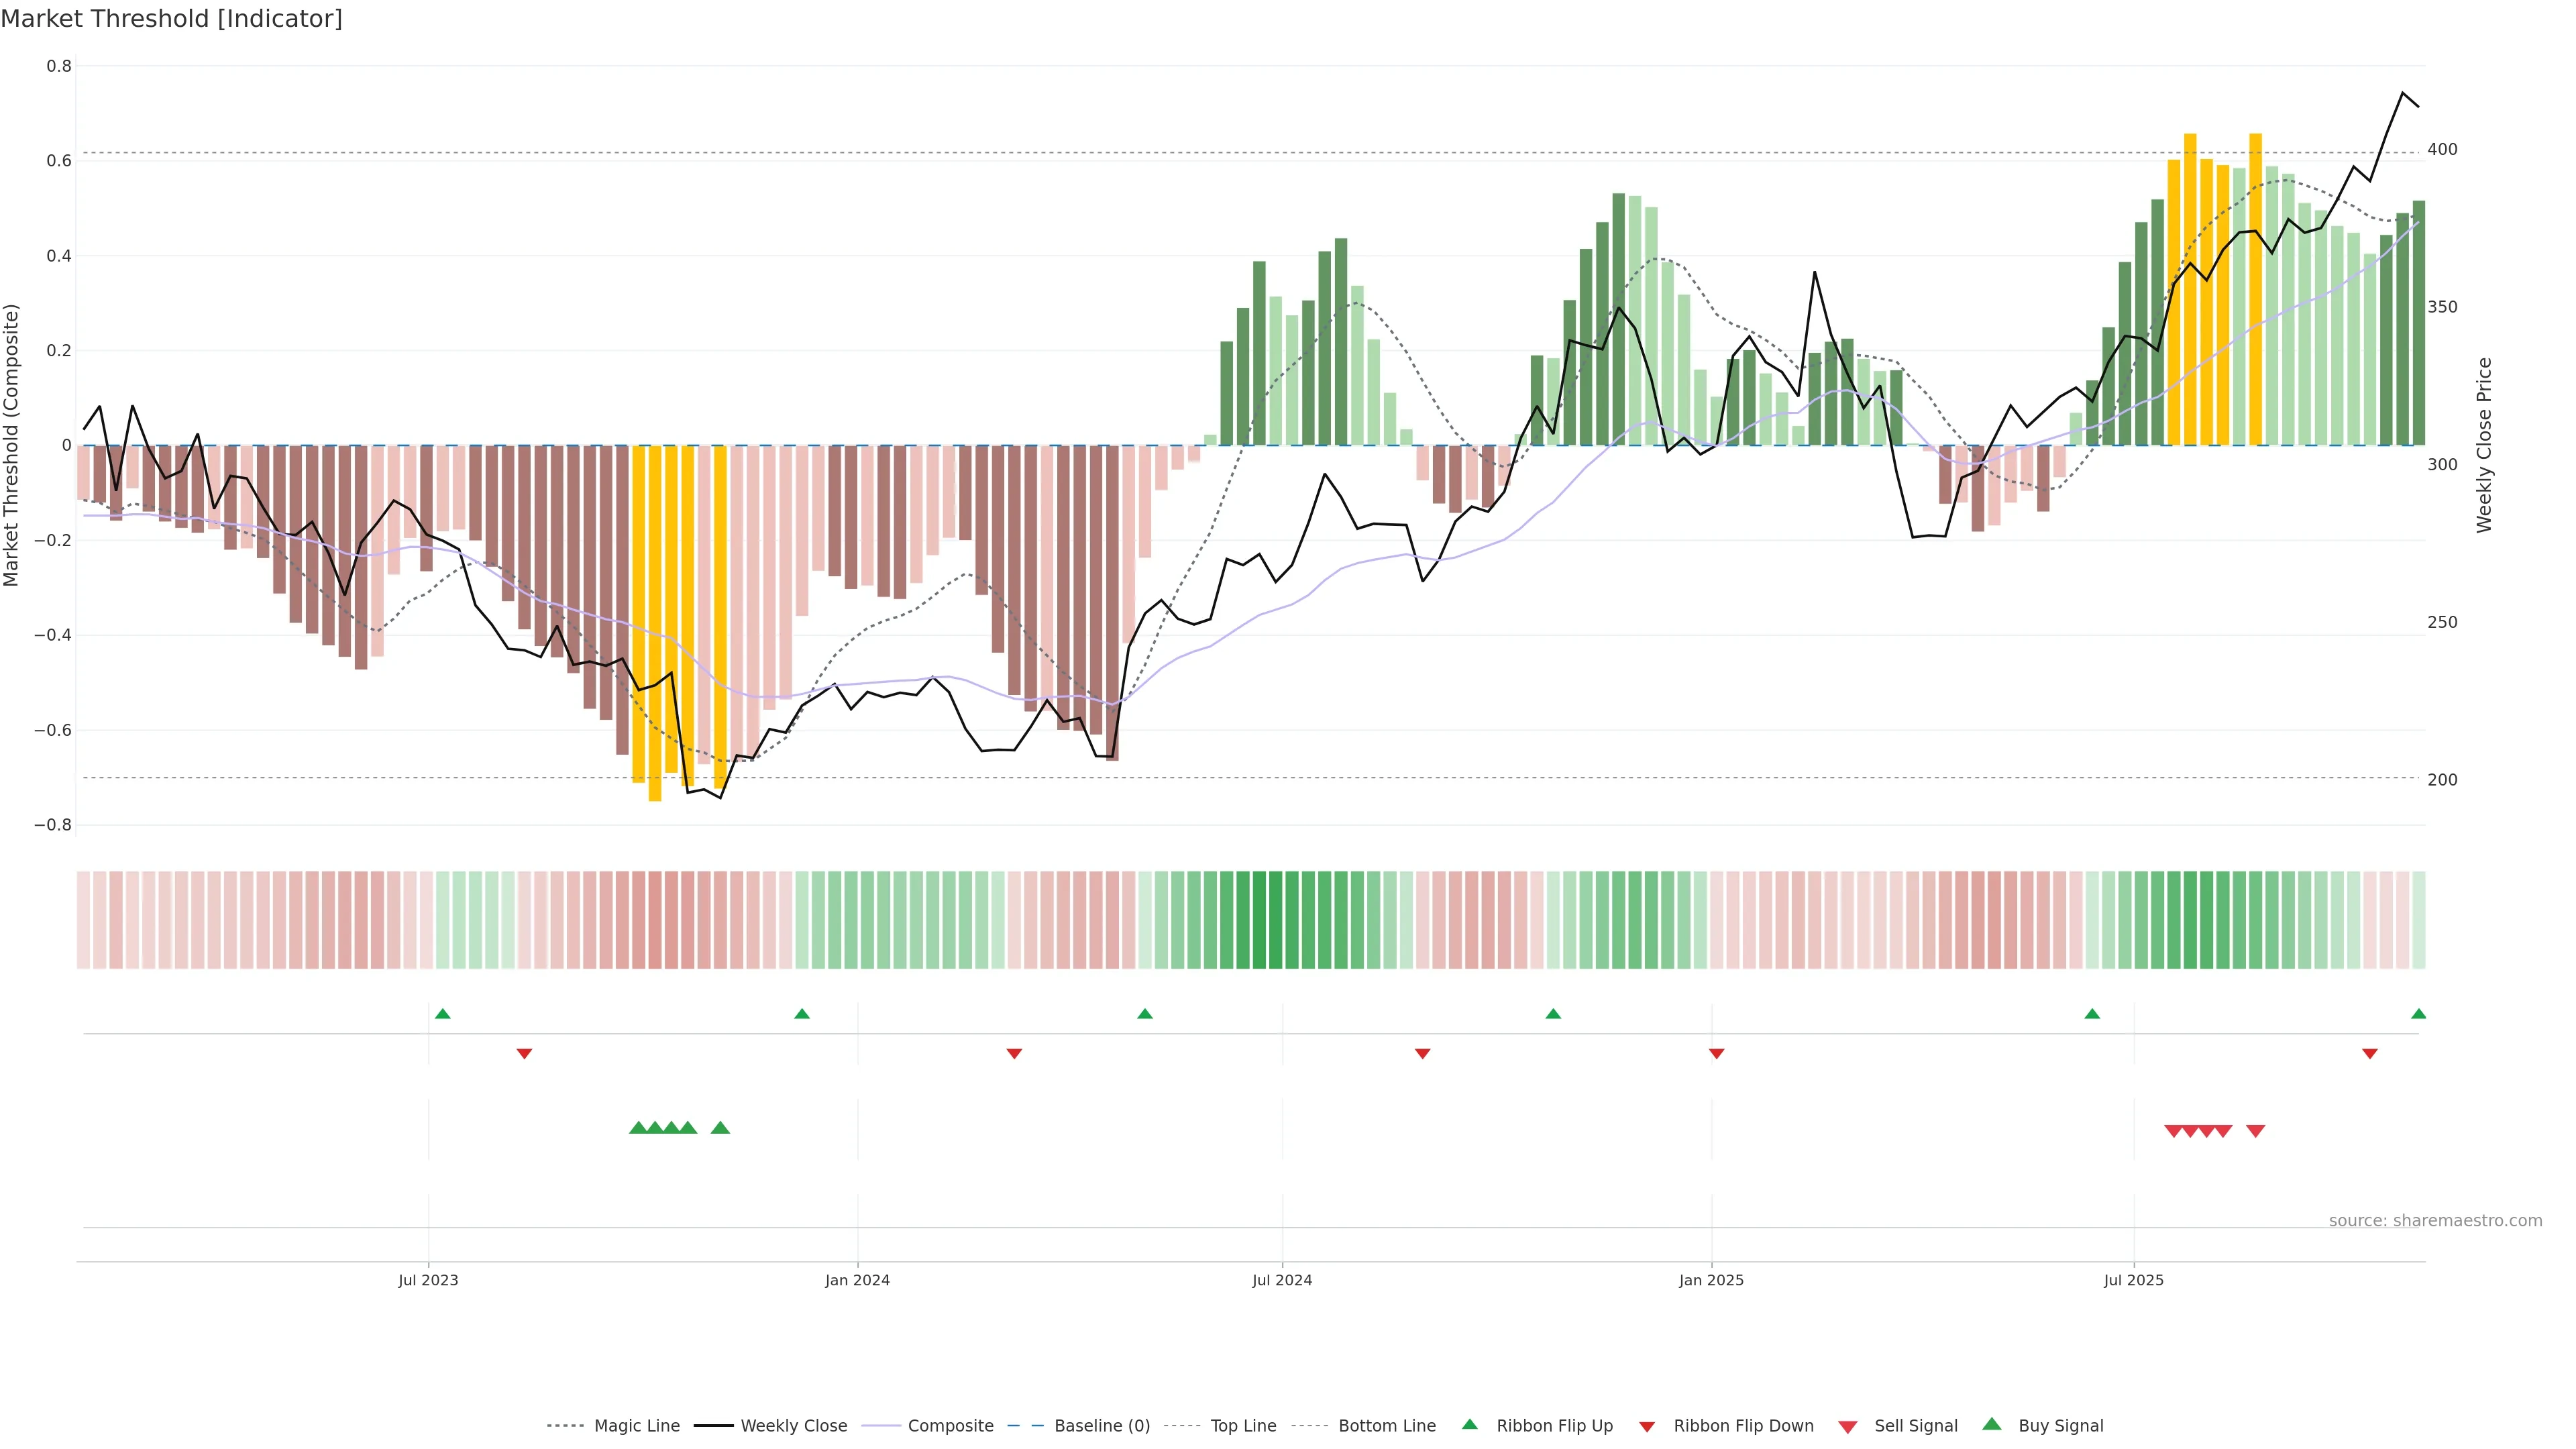Click the Jul 2024 x-axis label
Image resolution: width=2576 pixels, height=1449 pixels.
[1282, 1280]
